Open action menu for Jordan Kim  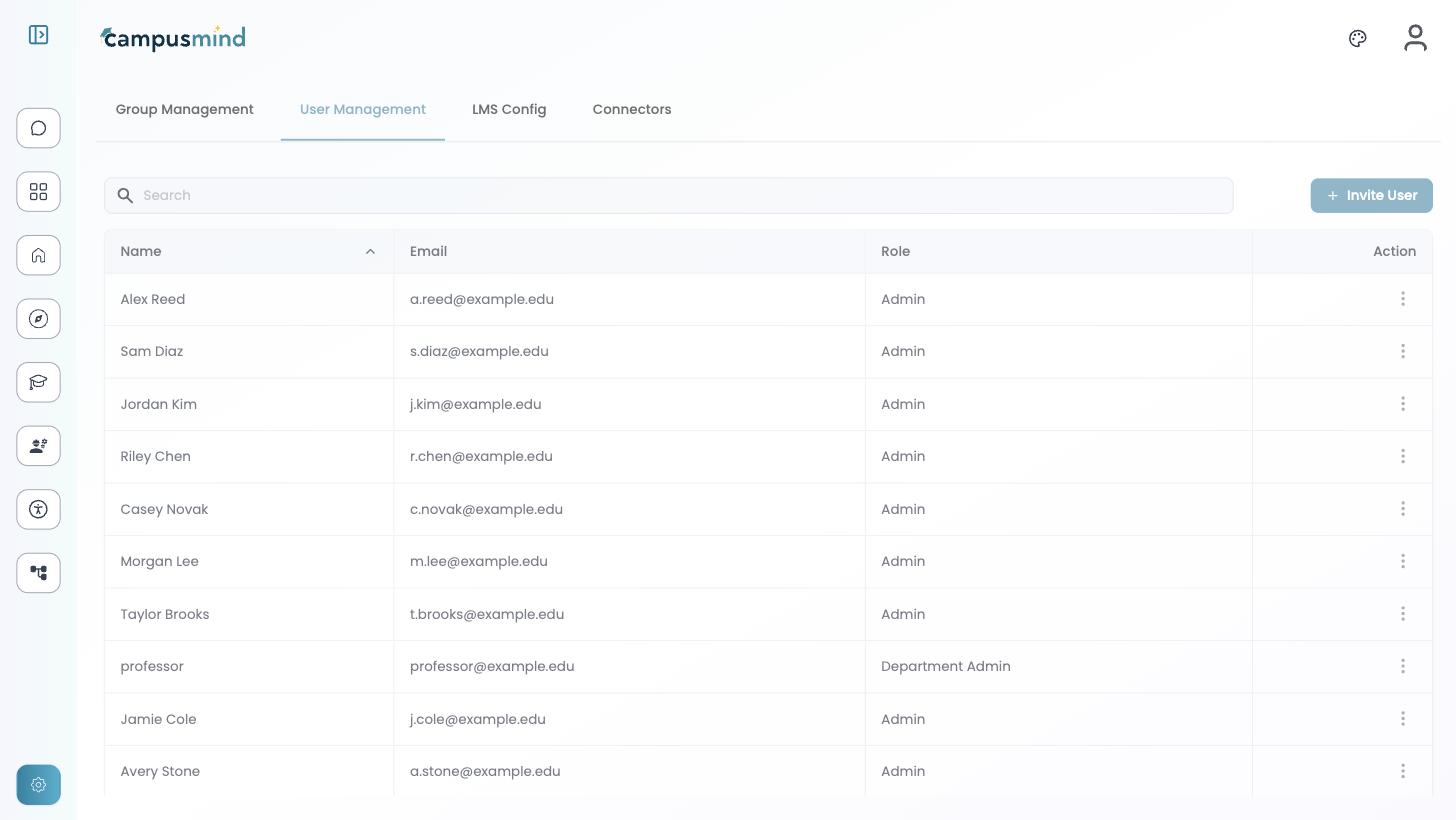click(x=1403, y=404)
